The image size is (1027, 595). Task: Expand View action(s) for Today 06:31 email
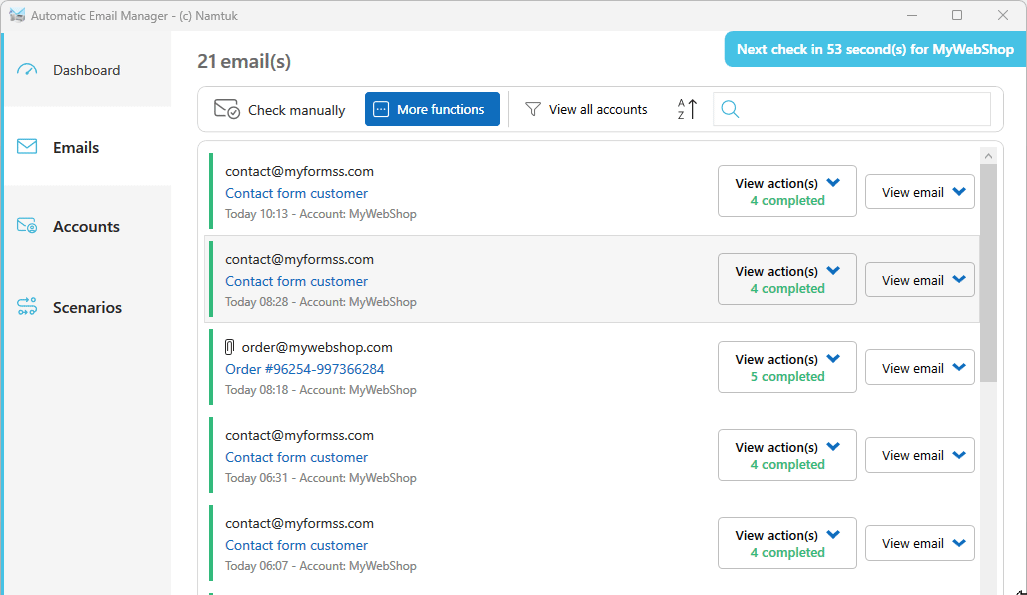(x=787, y=455)
